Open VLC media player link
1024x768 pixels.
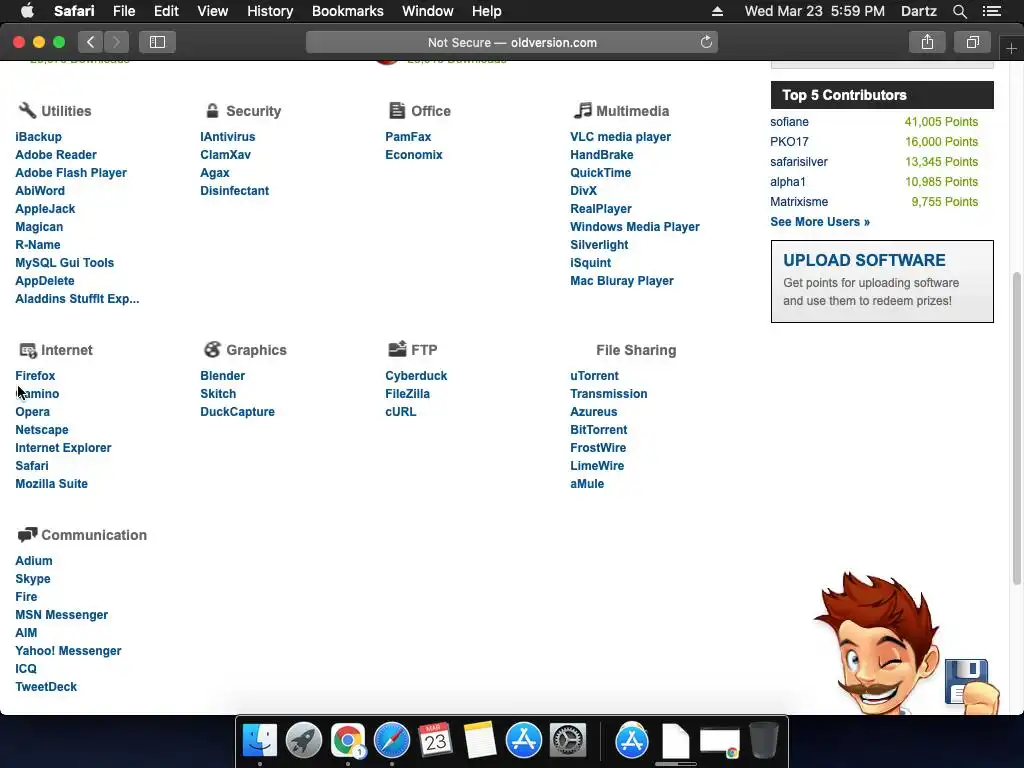pos(620,137)
